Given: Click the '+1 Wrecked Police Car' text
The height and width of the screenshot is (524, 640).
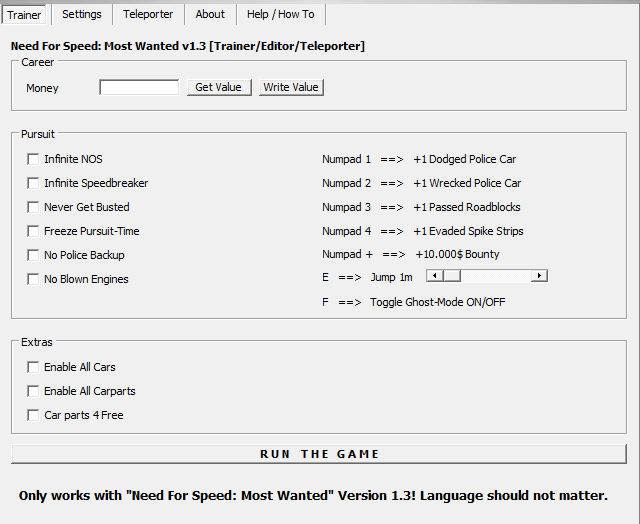Looking at the screenshot, I should 467,183.
